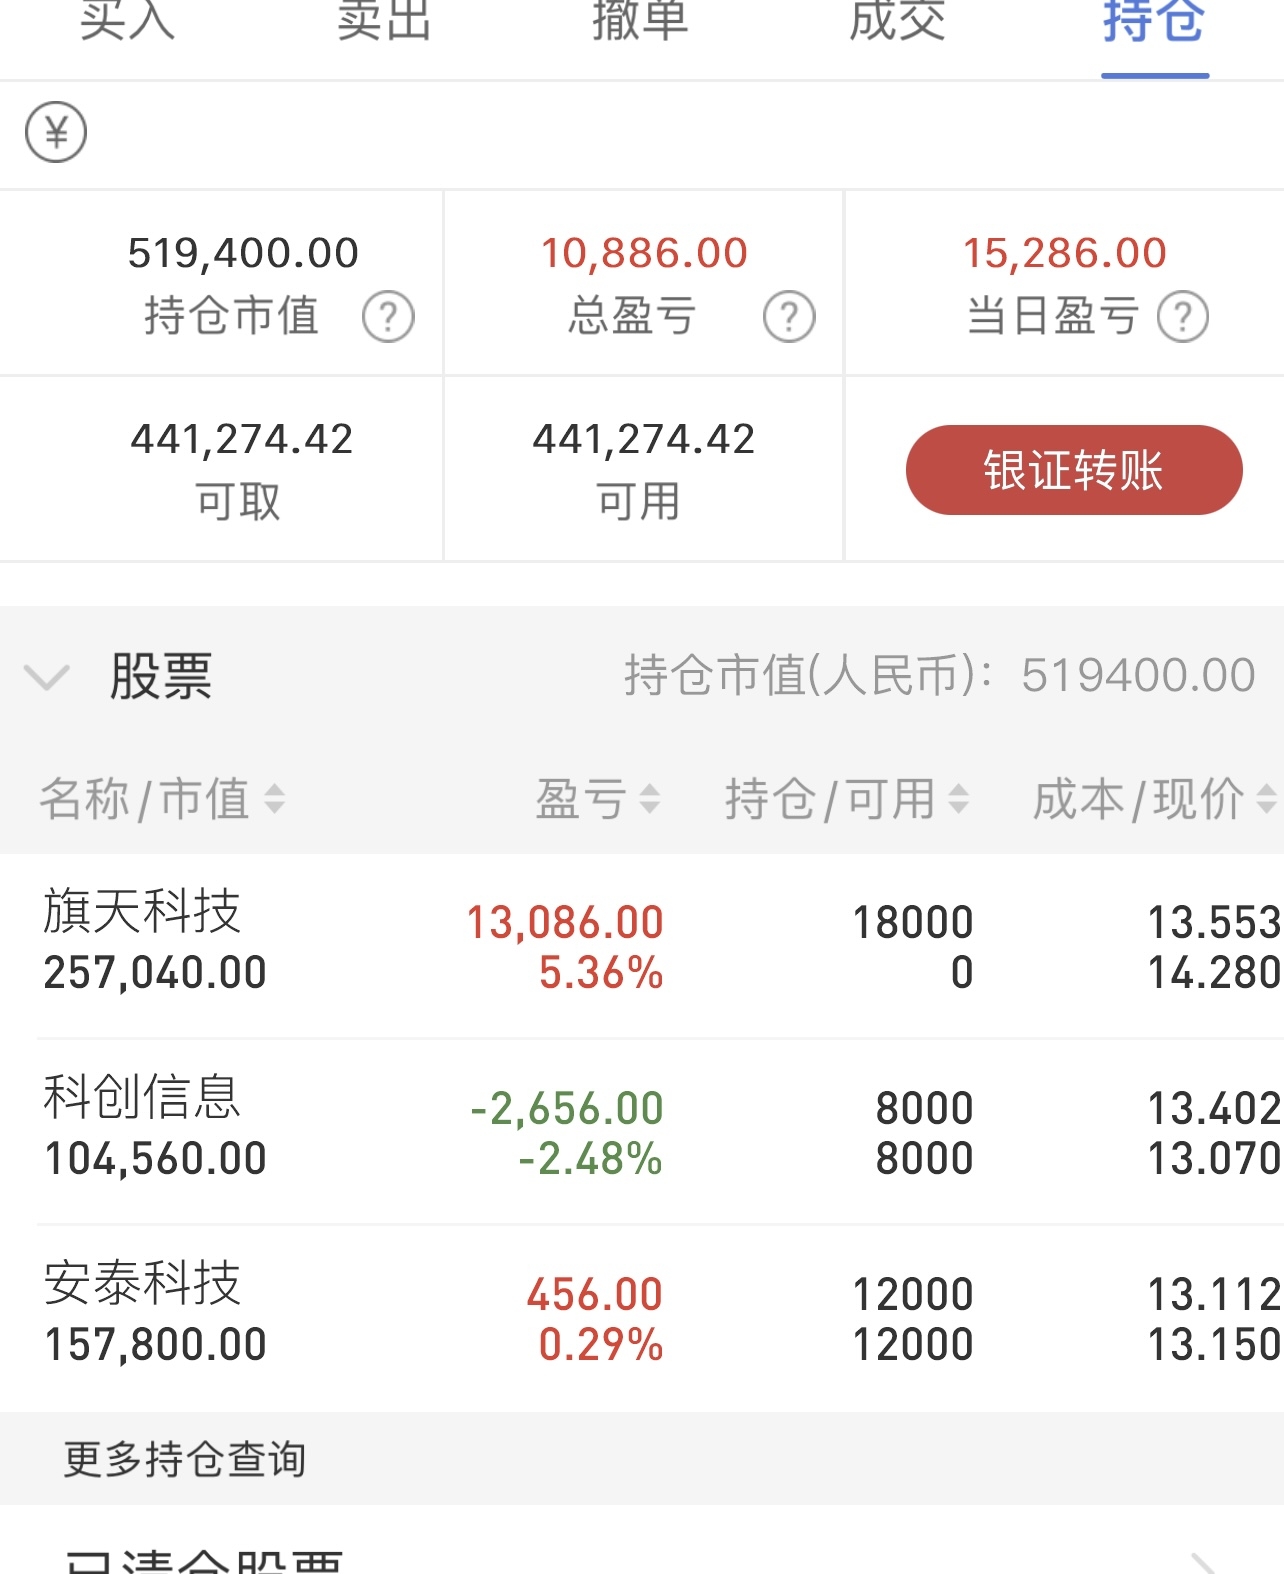Switch to the 卖出 tab
The width and height of the screenshot is (1284, 1574).
click(x=384, y=20)
